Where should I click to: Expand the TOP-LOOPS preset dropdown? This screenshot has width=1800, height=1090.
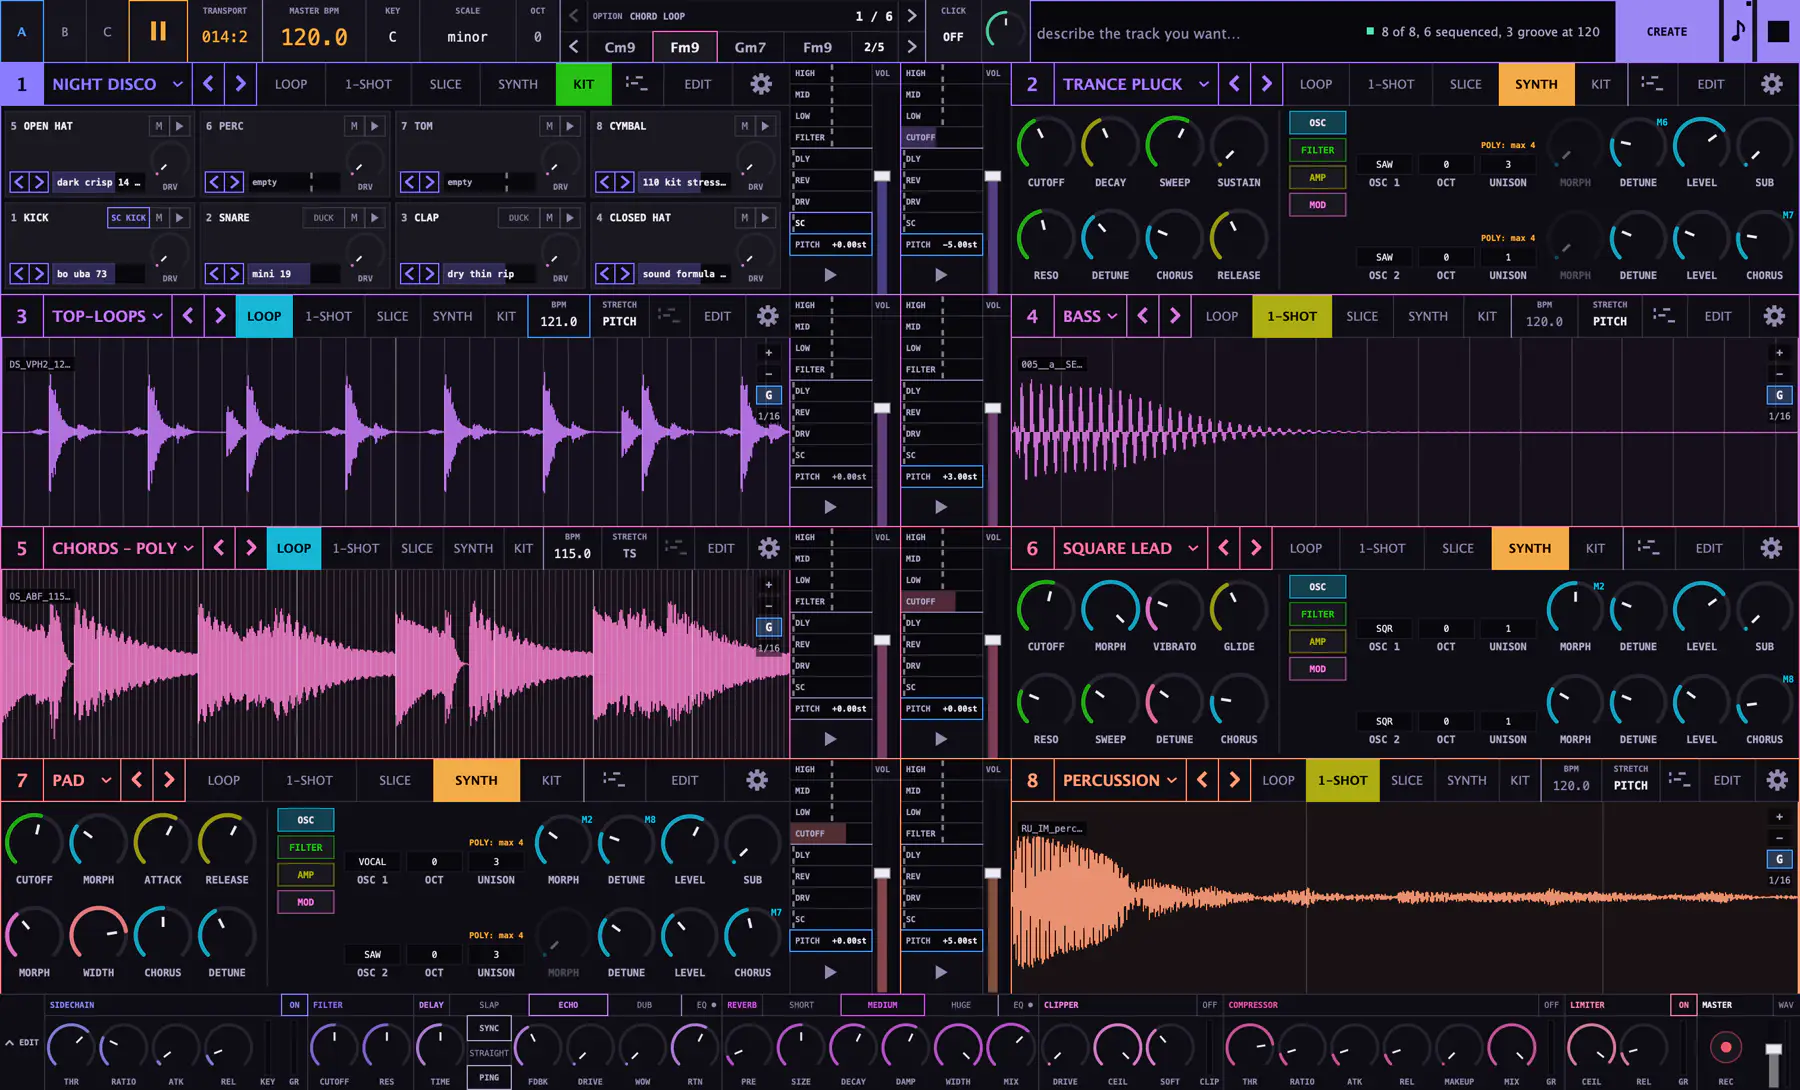pos(158,316)
